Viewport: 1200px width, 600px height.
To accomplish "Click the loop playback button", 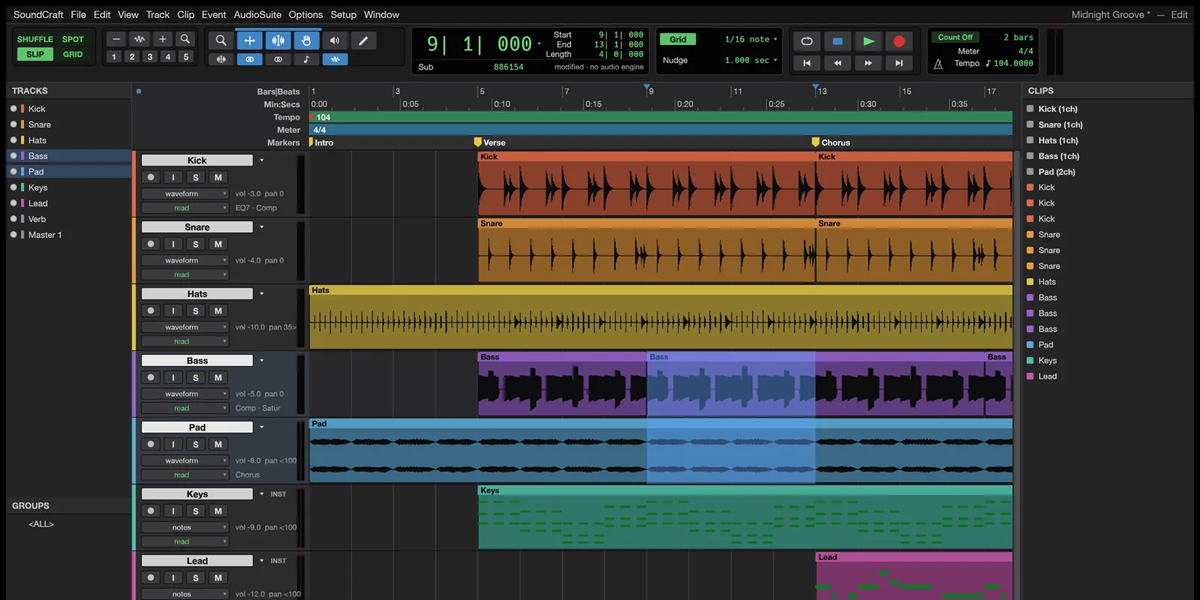I will tap(806, 41).
